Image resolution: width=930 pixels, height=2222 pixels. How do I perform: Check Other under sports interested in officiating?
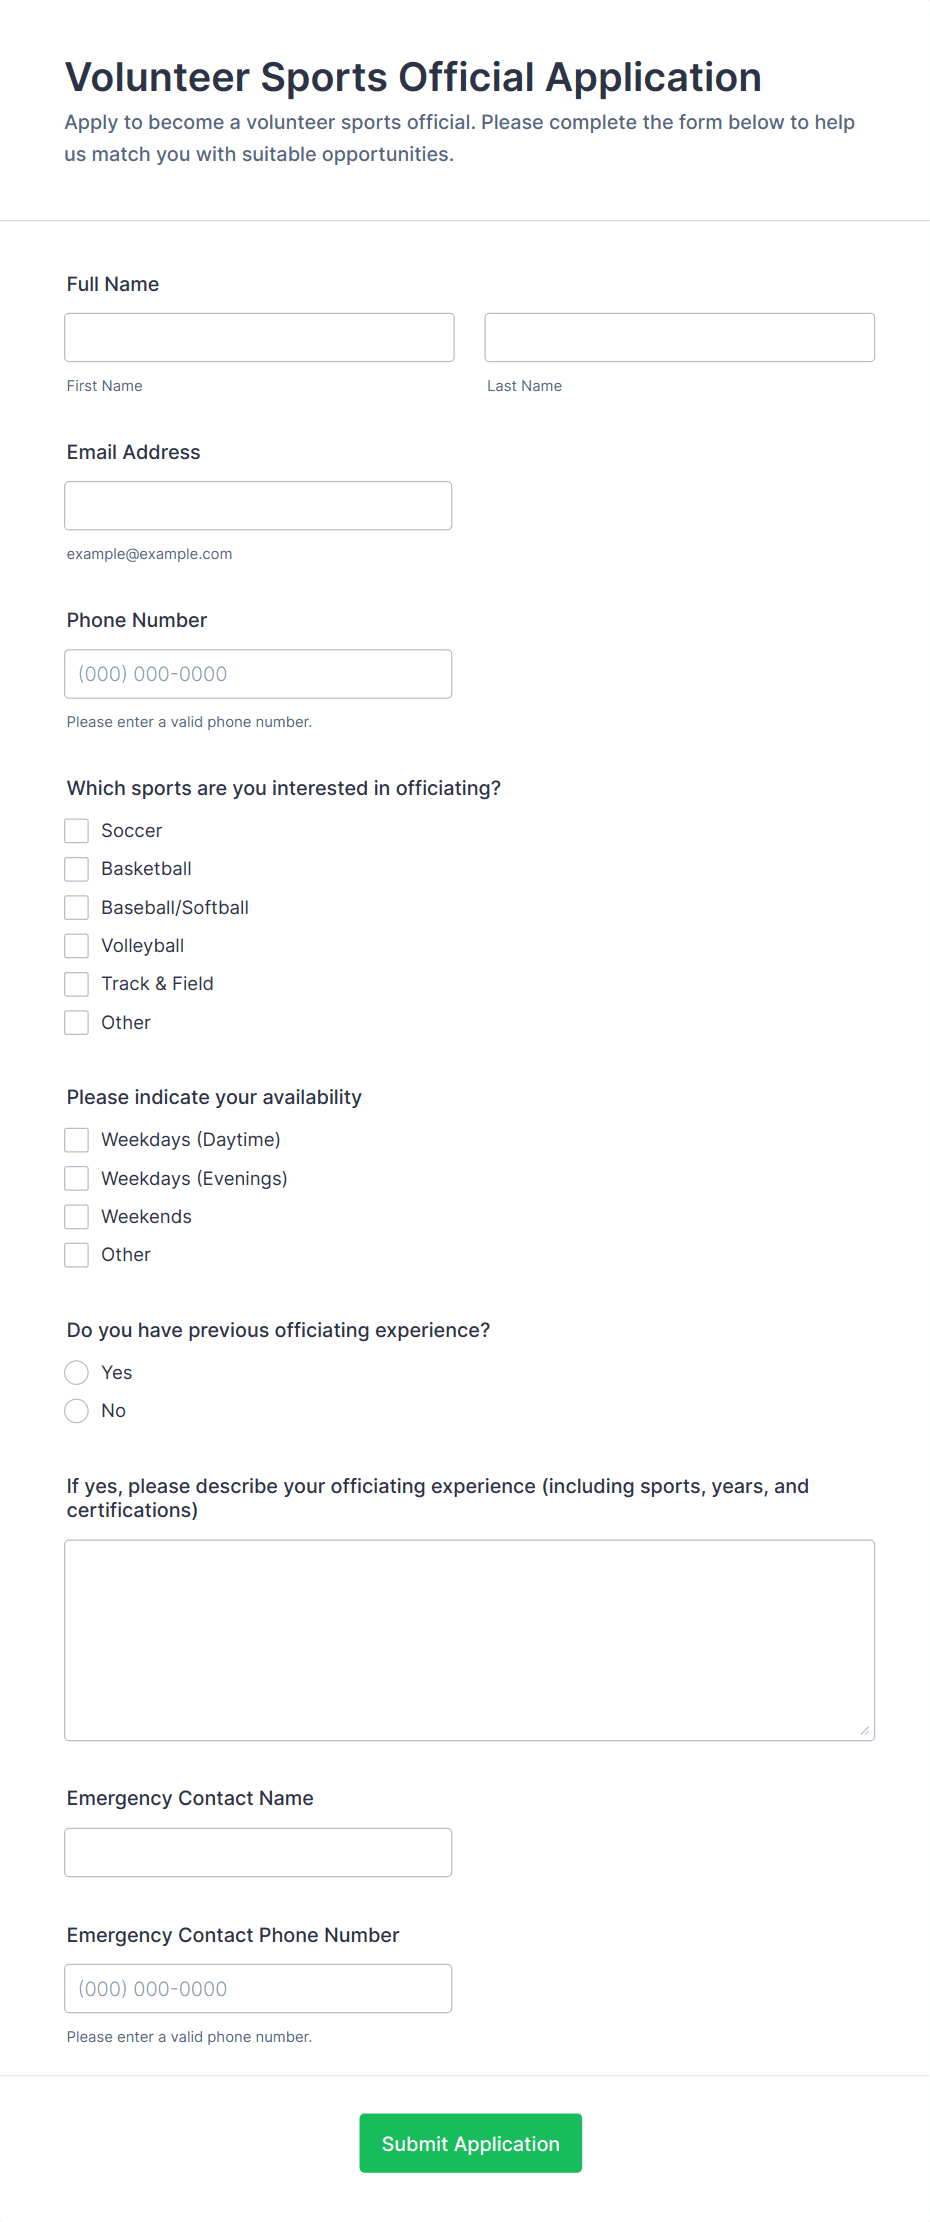coord(76,1022)
